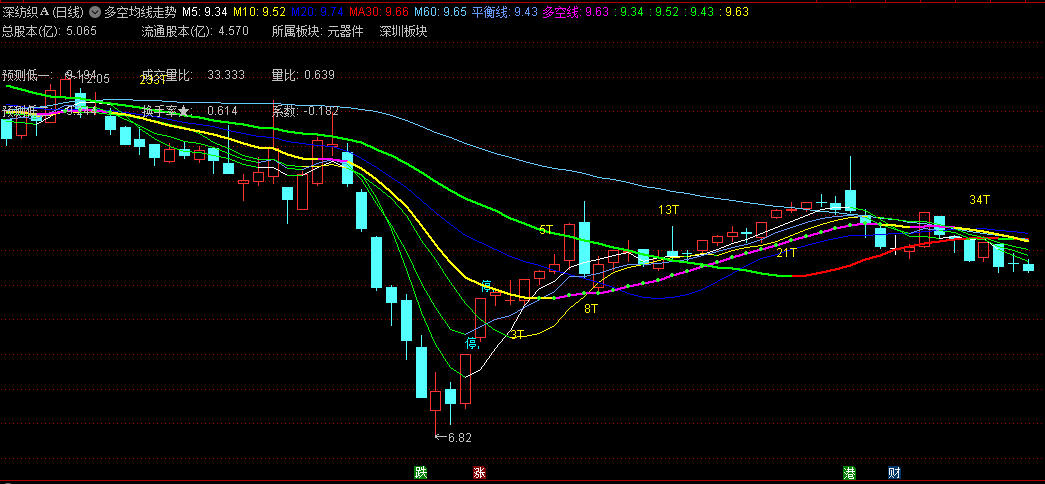Click the 233T marker near the top
1045x484 pixels.
(153, 80)
